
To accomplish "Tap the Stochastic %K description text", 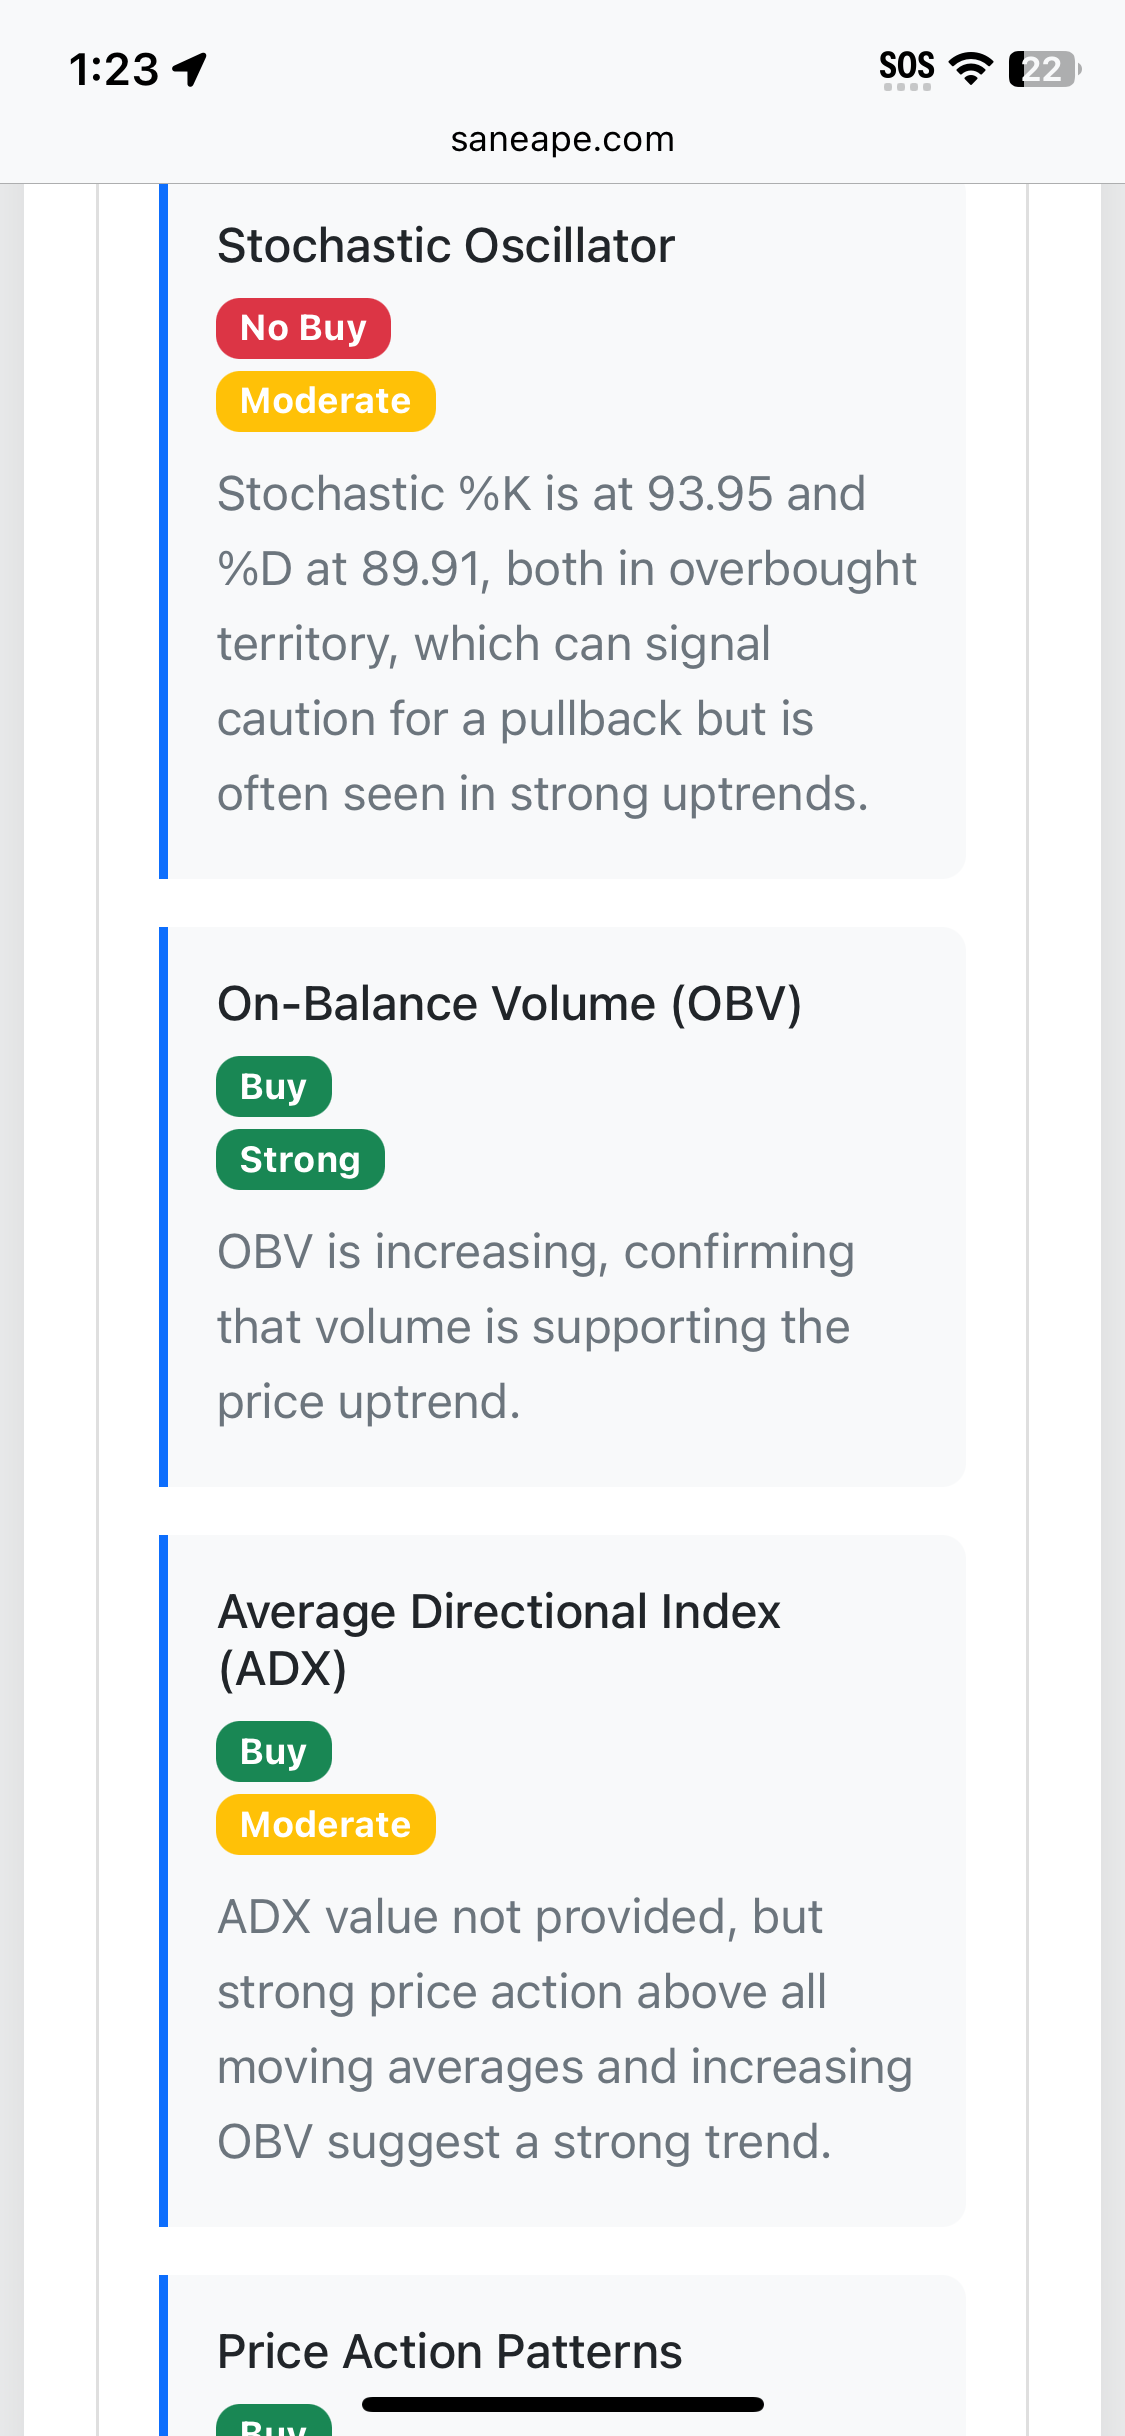I will [x=567, y=644].
